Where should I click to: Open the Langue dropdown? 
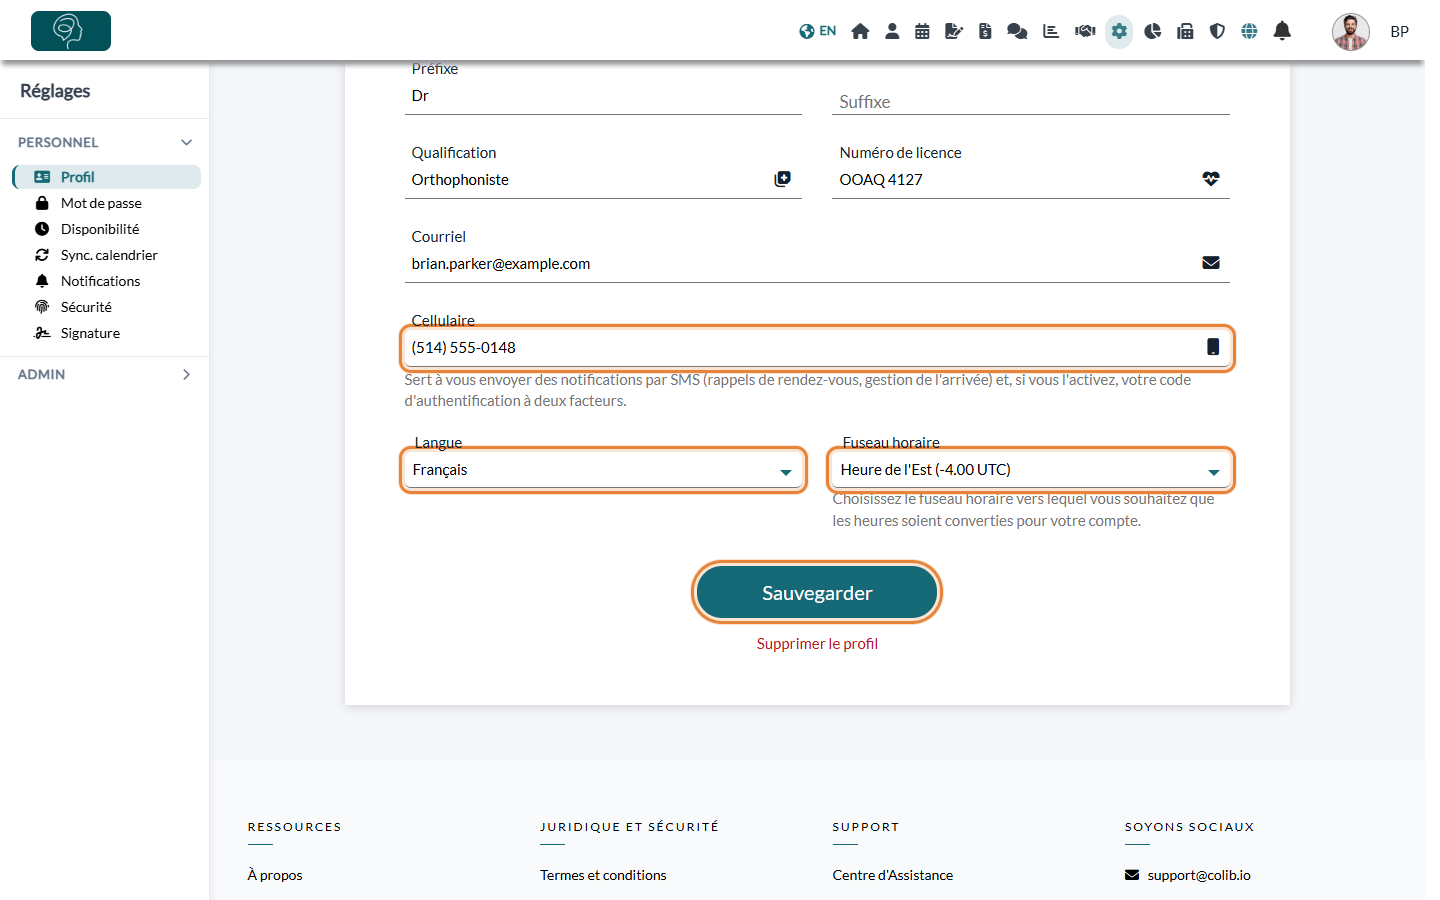(603, 470)
